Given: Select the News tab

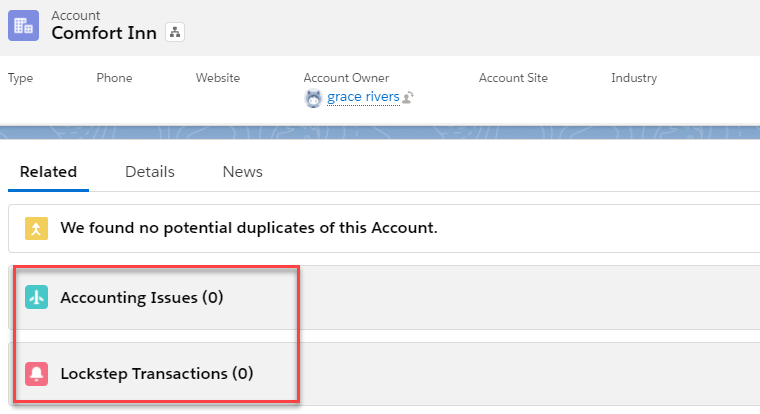Looking at the screenshot, I should [x=242, y=172].
